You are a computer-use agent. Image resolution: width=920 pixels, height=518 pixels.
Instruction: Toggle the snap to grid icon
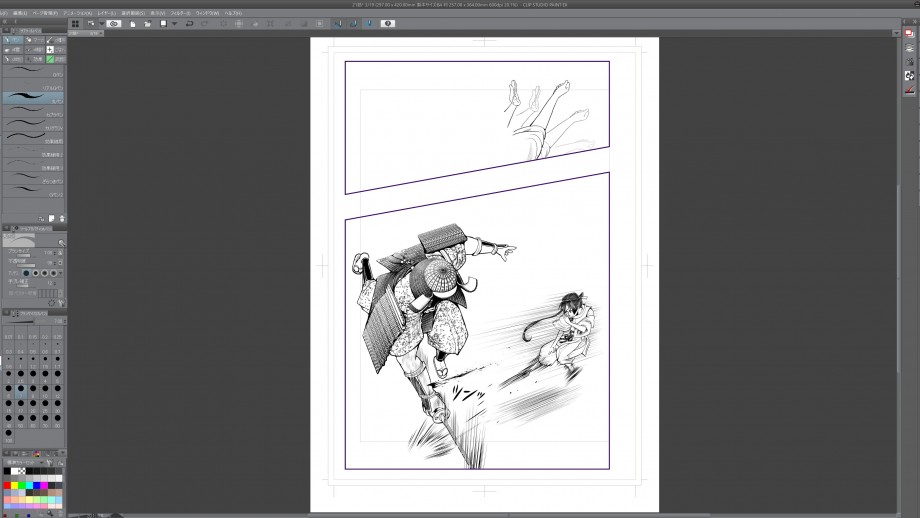click(368, 23)
